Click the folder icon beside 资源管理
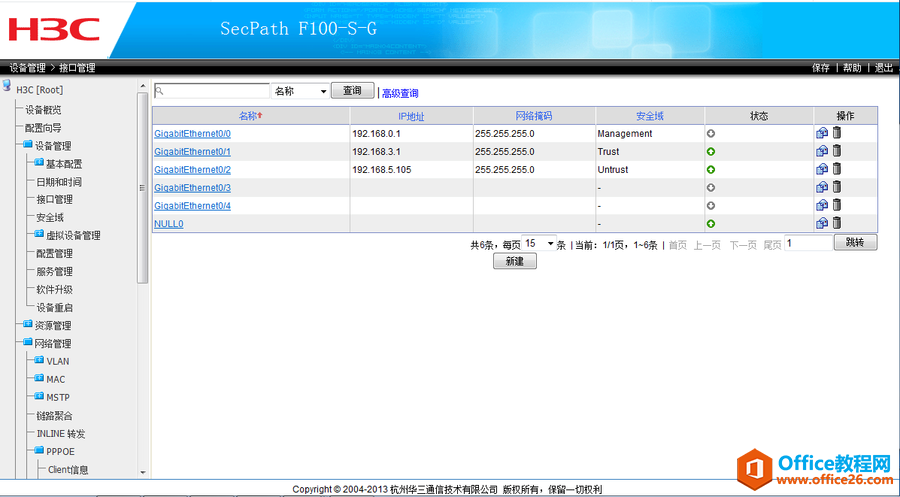The width and height of the screenshot is (900, 497). [x=28, y=324]
